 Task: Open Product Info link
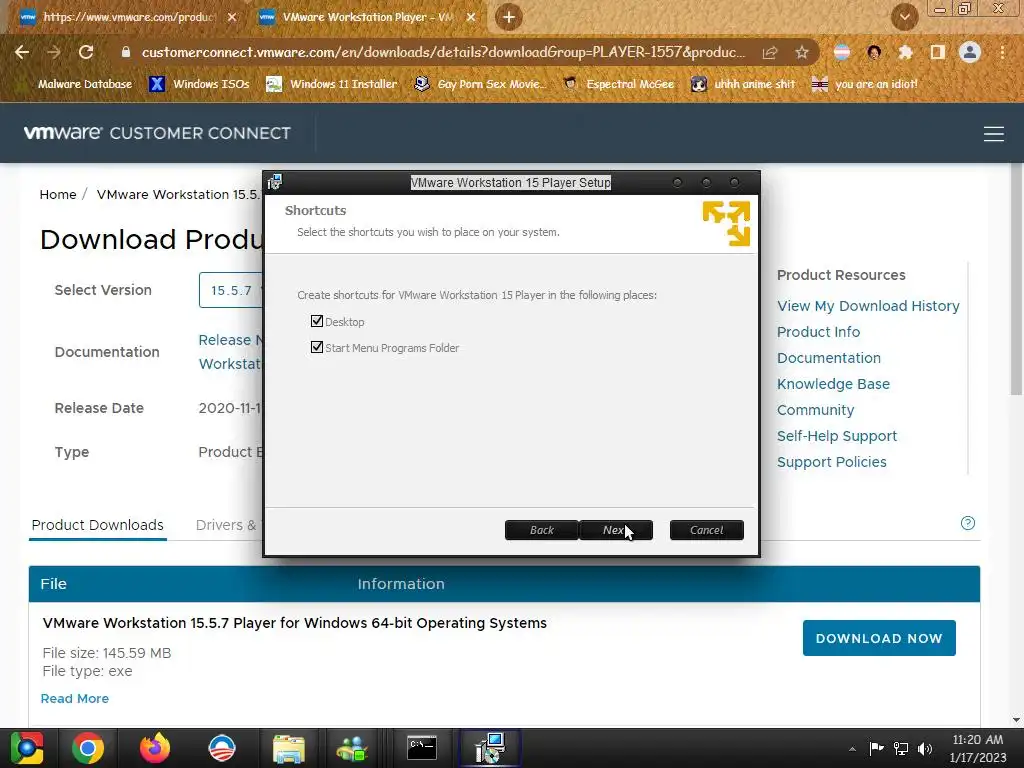pos(818,332)
